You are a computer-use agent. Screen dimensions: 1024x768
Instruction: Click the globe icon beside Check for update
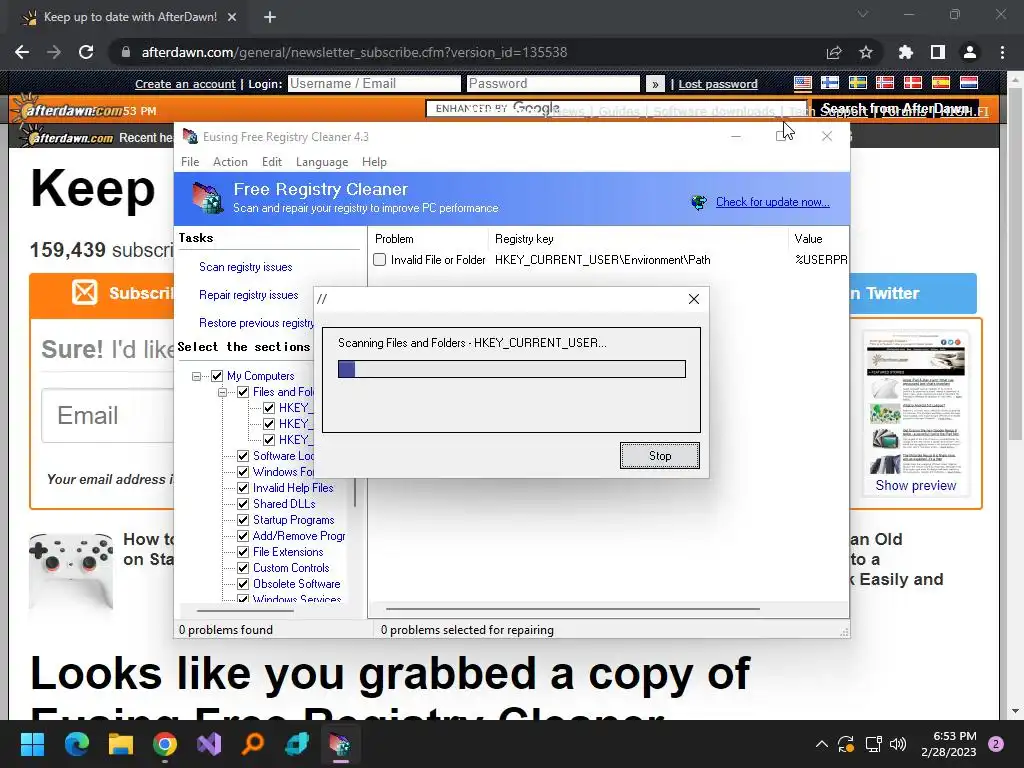[x=699, y=202]
